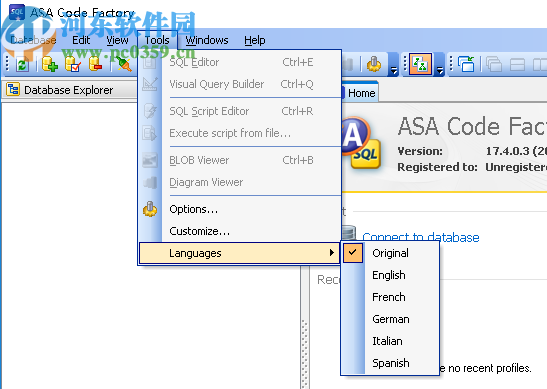Viewport: 547px width, 389px height.
Task: Click the BLOB Viewer menu icon
Action: point(150,160)
